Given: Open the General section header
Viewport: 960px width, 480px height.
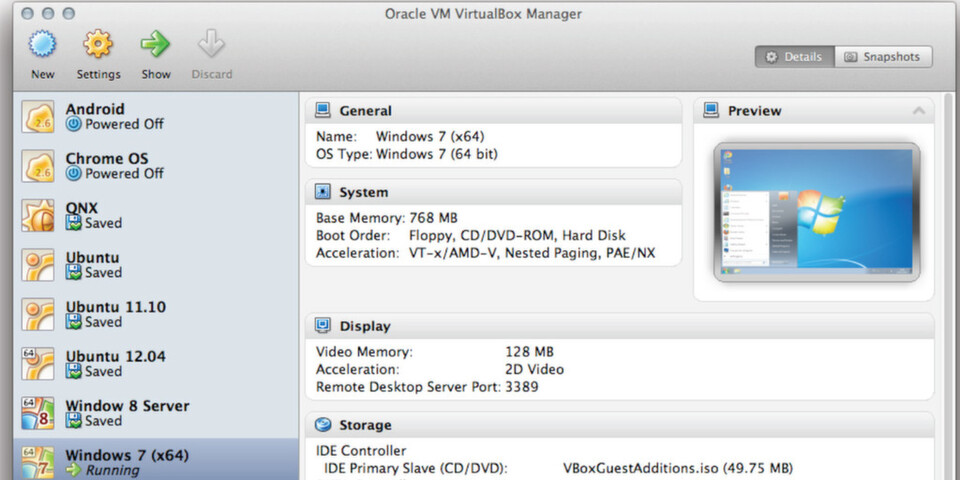Looking at the screenshot, I should click(x=493, y=111).
